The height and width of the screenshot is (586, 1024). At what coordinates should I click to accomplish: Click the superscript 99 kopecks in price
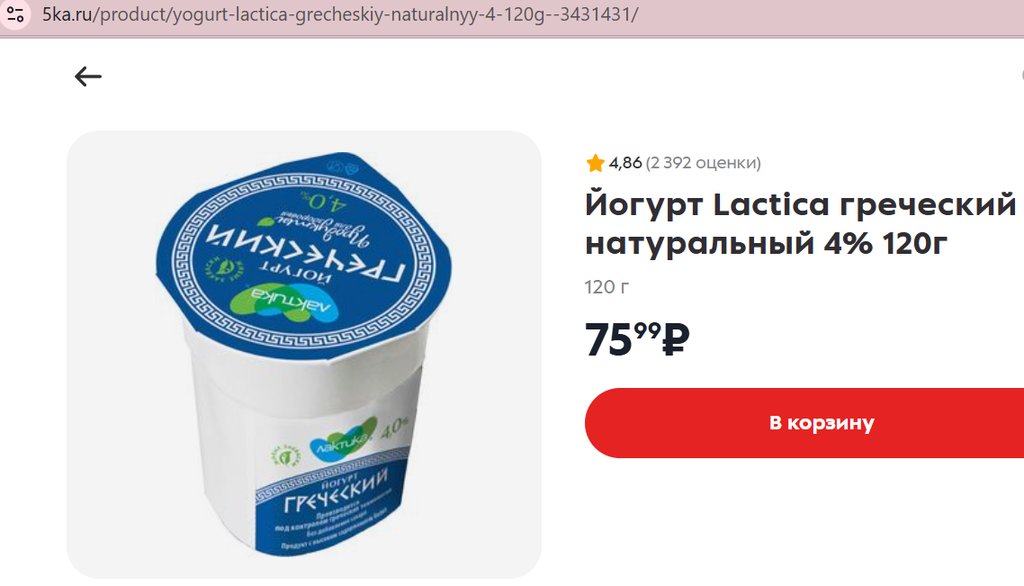point(647,331)
